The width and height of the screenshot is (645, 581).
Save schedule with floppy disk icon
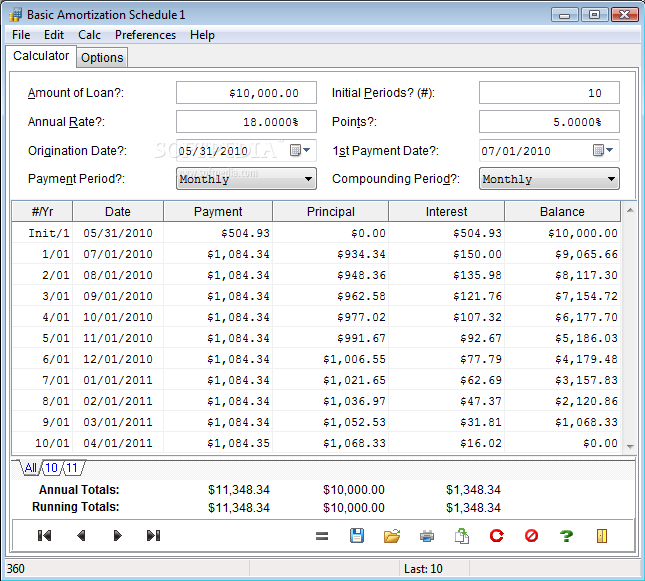(x=357, y=535)
